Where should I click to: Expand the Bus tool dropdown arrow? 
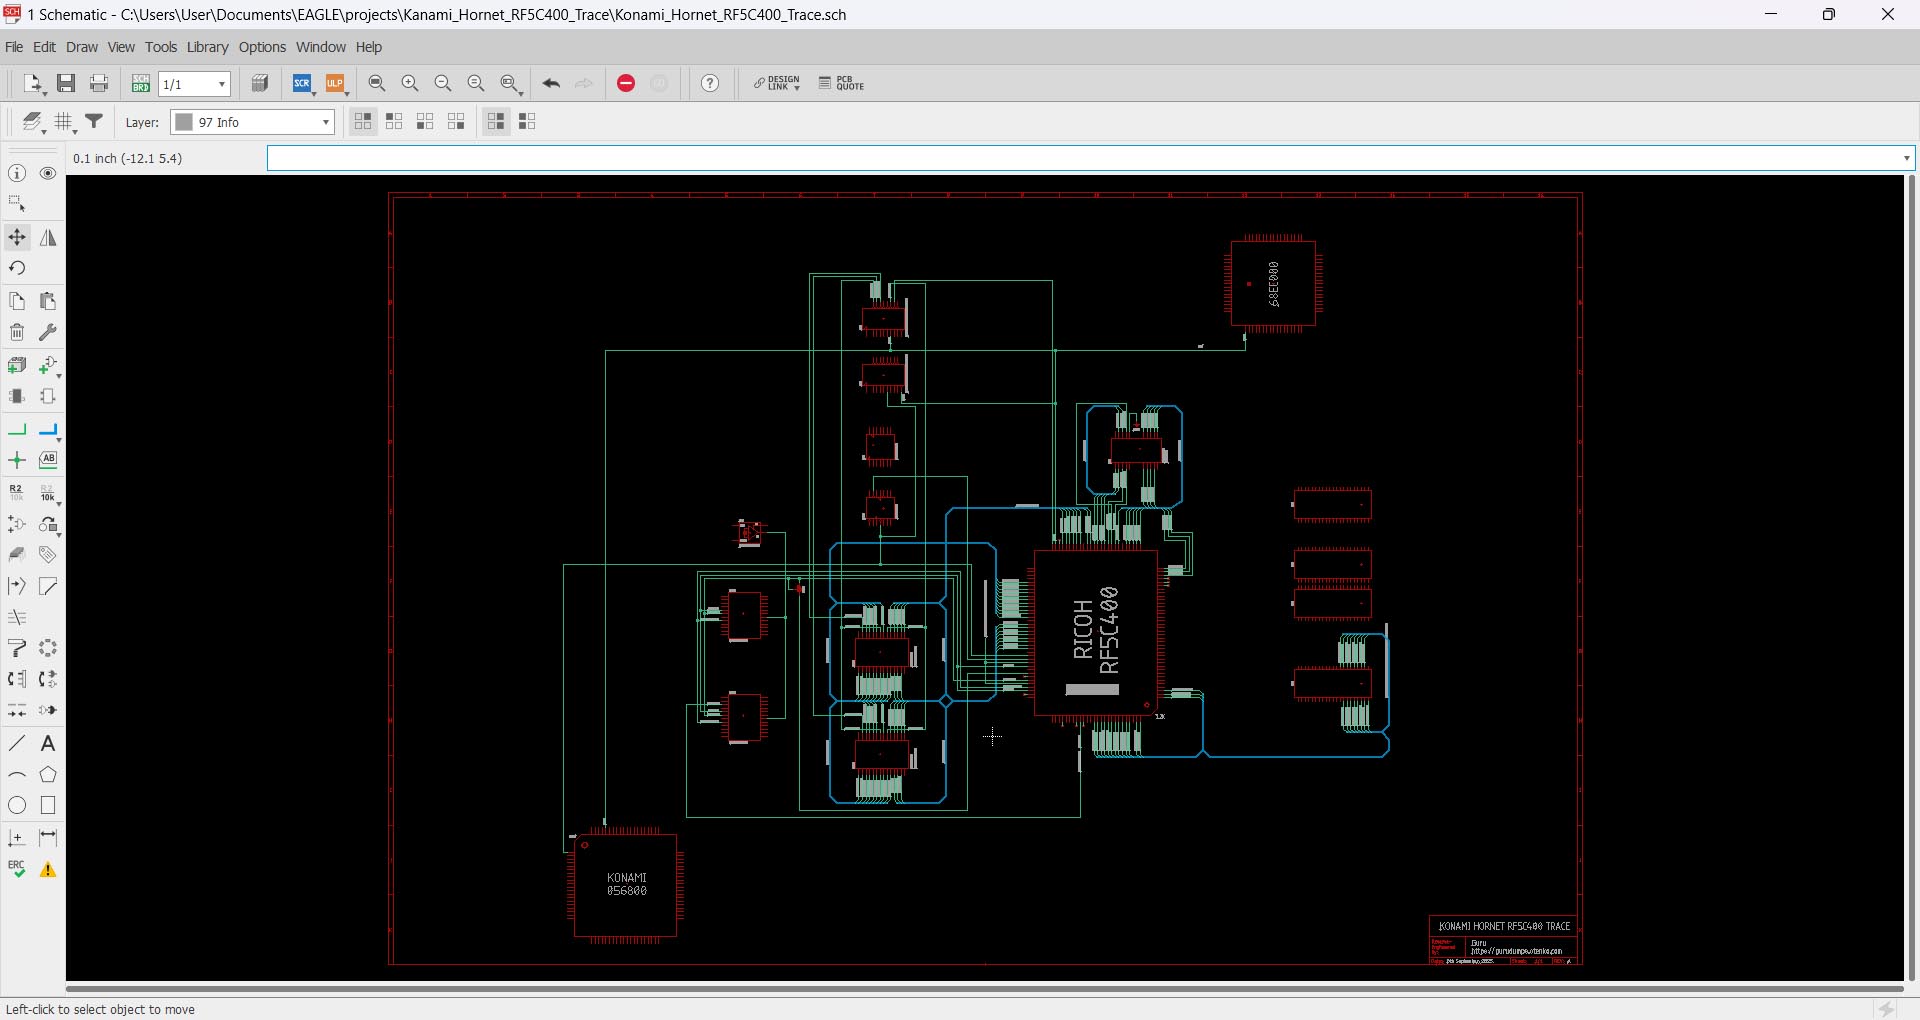tap(59, 439)
